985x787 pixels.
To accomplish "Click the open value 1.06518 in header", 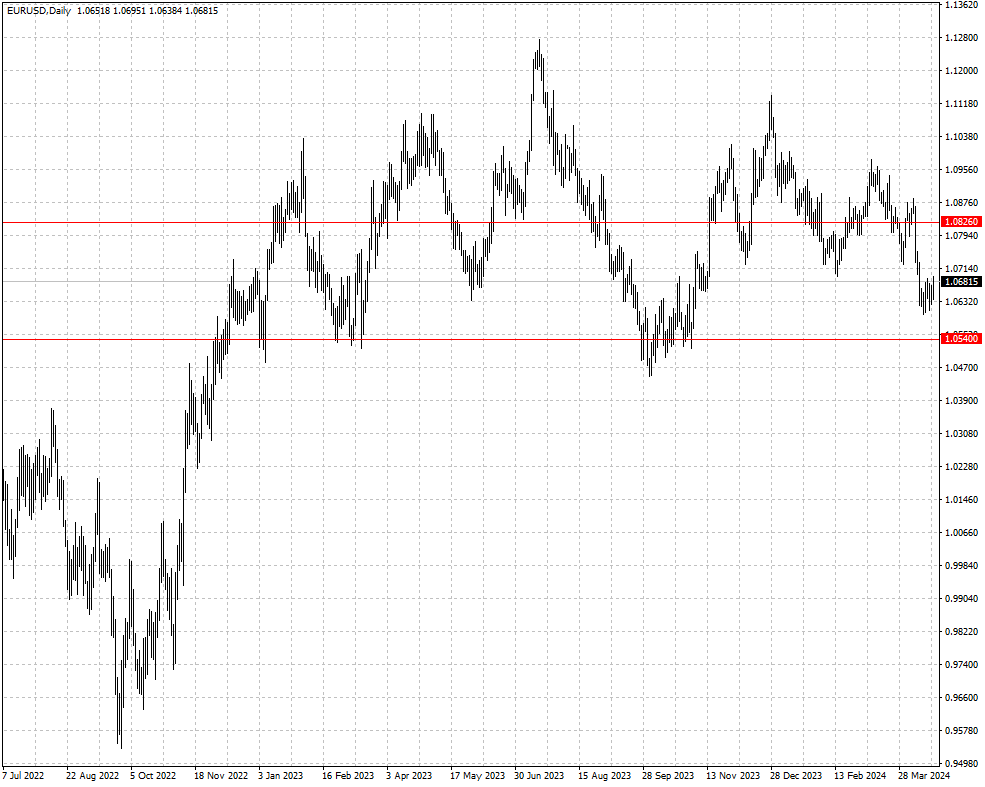I will [93, 11].
